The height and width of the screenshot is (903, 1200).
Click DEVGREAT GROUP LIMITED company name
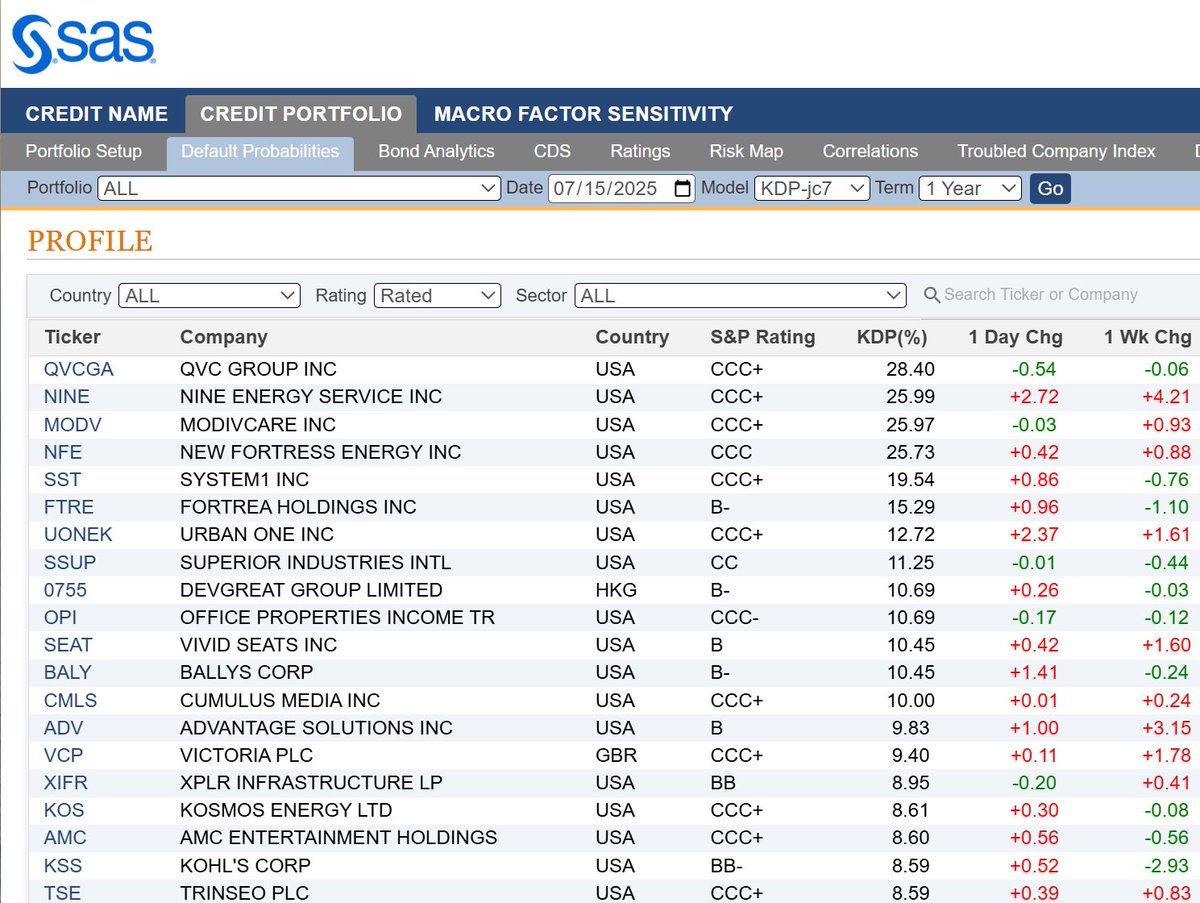click(311, 590)
